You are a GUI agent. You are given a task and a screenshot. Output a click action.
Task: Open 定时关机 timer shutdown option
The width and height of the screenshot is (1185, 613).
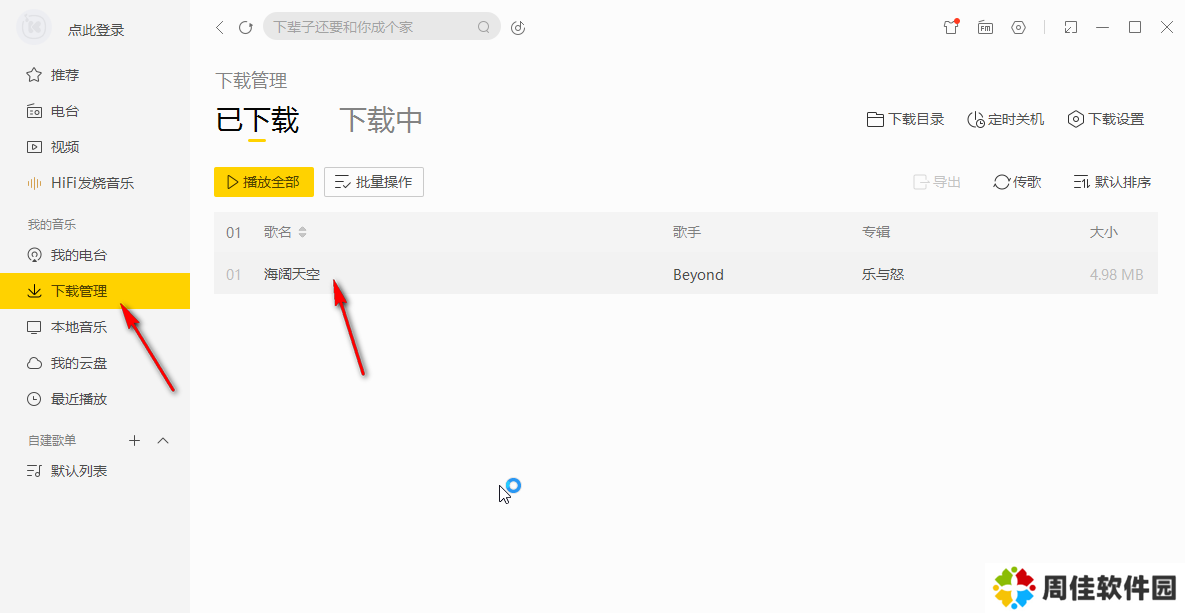click(1005, 120)
